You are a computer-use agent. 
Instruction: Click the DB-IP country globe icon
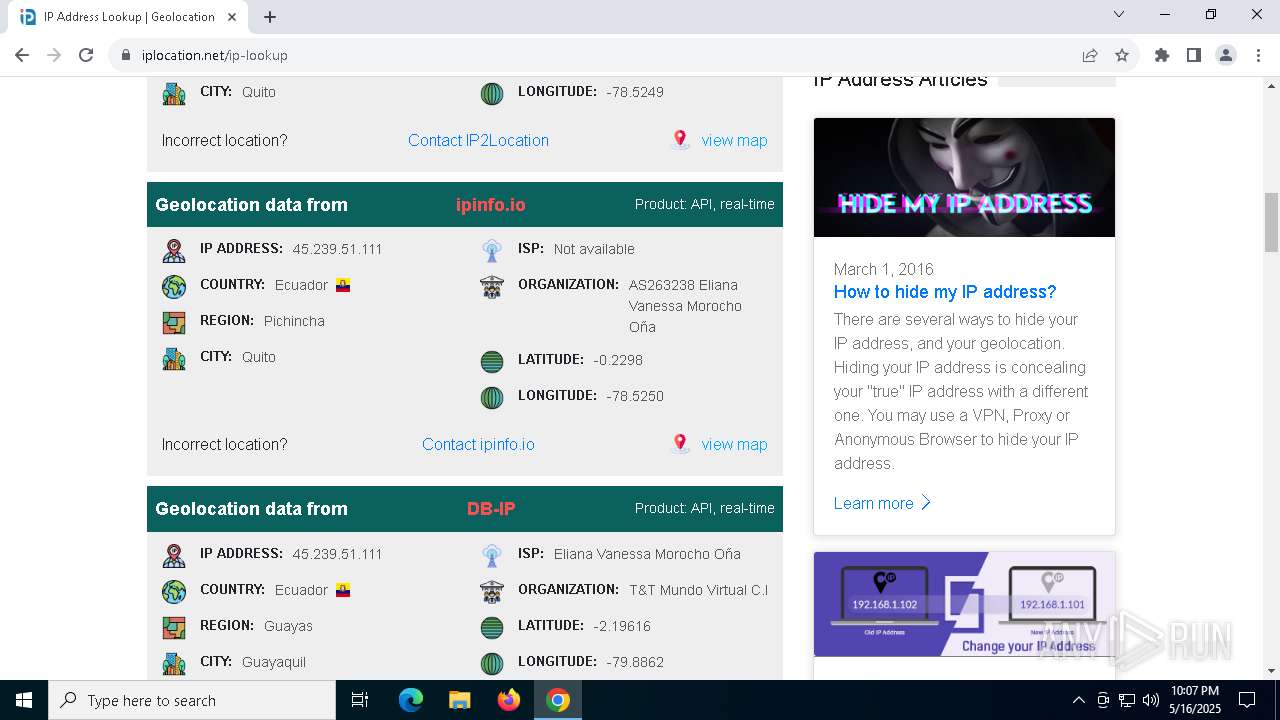pos(174,591)
